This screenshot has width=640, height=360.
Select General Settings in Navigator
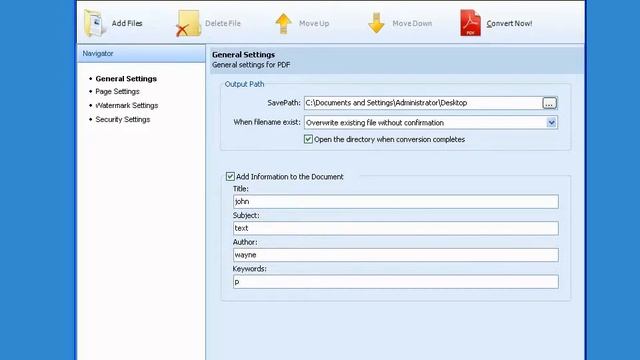pyautogui.click(x=126, y=78)
